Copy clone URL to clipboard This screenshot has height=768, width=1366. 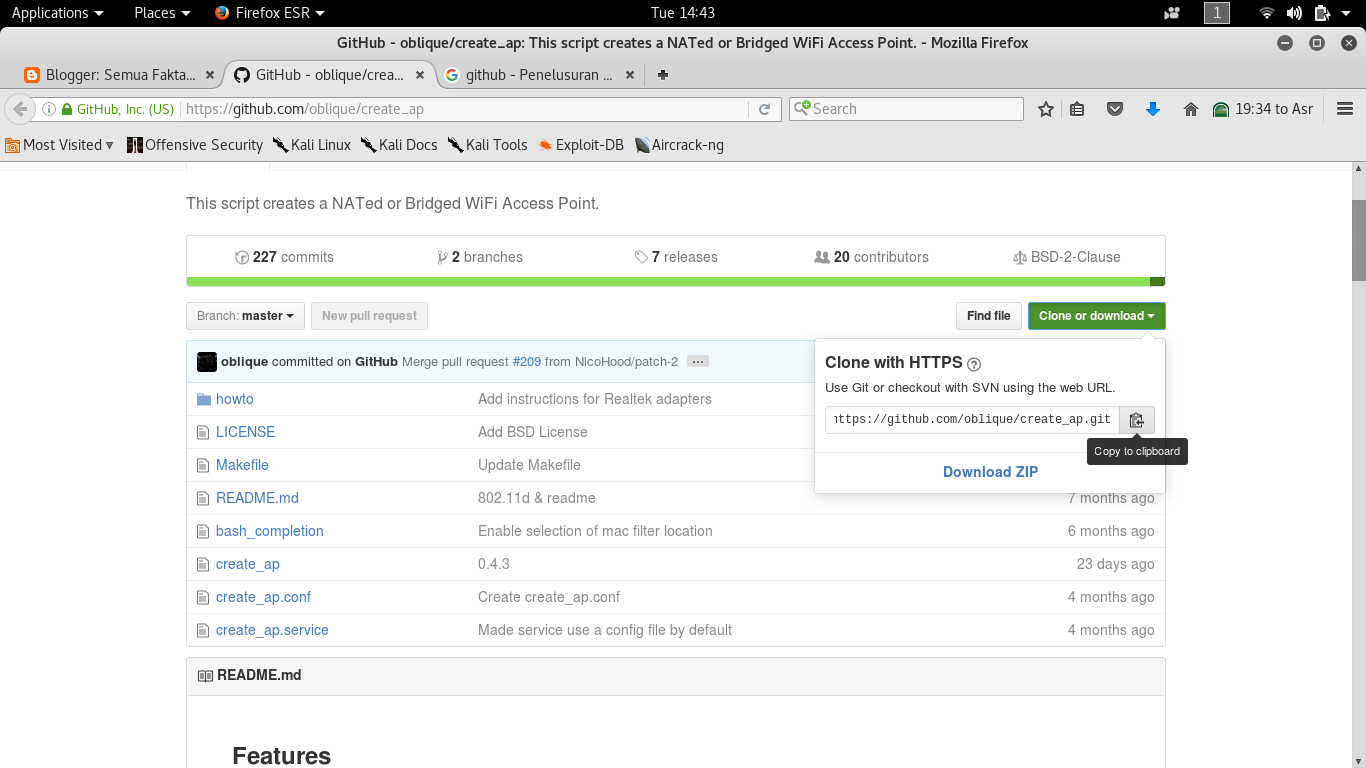pos(1137,420)
